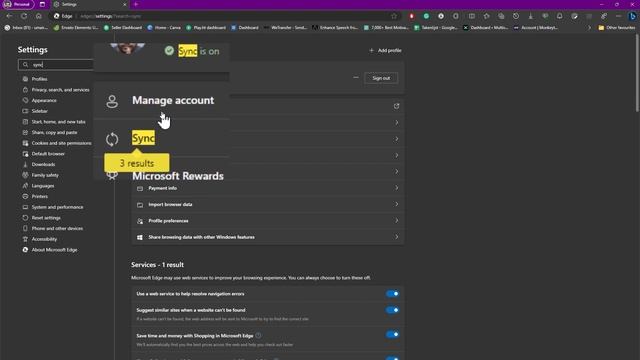Go back with the back arrow

(x=9, y=16)
